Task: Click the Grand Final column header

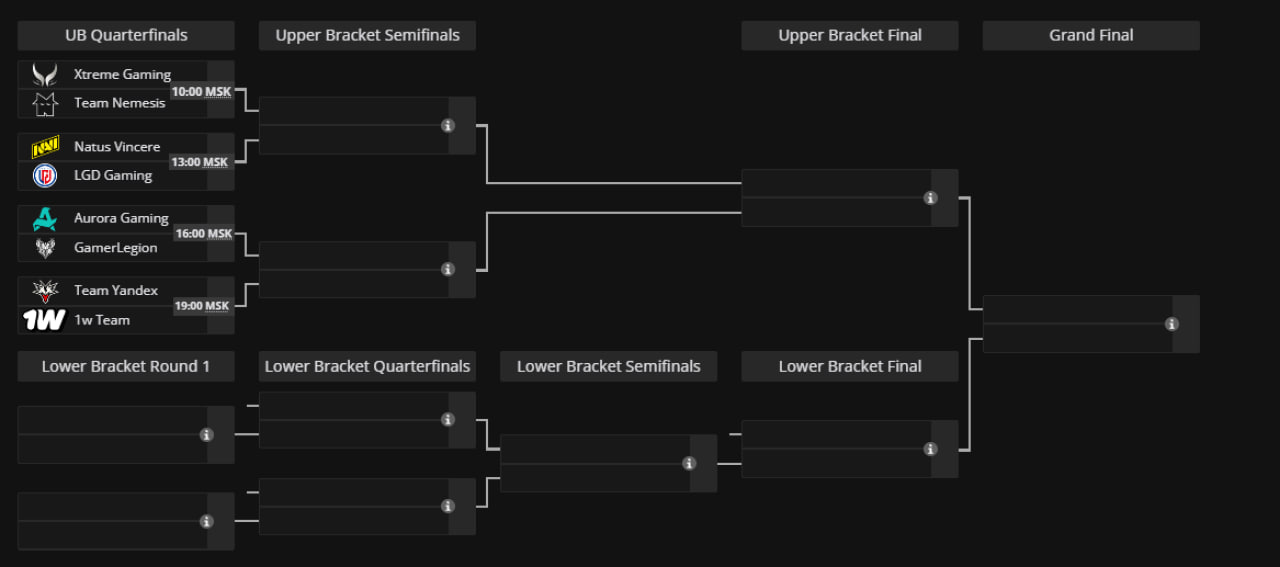Action: pyautogui.click(x=1091, y=35)
